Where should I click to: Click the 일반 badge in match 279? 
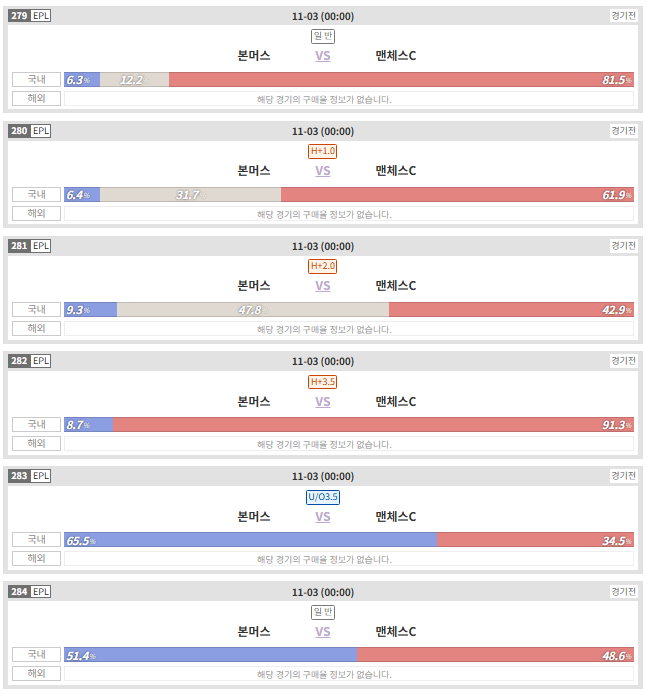coord(323,36)
